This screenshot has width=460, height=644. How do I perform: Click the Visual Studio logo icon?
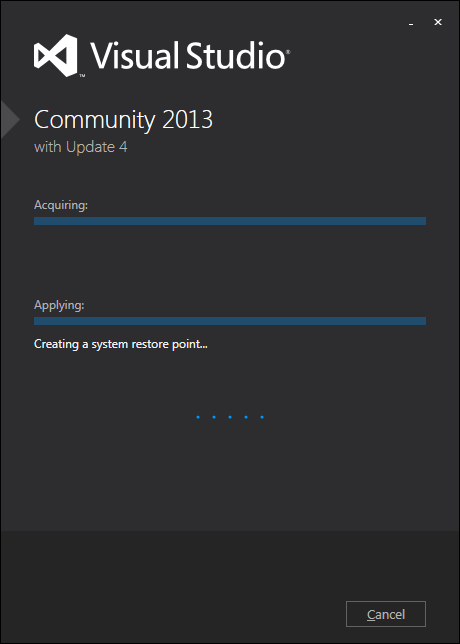pos(56,55)
